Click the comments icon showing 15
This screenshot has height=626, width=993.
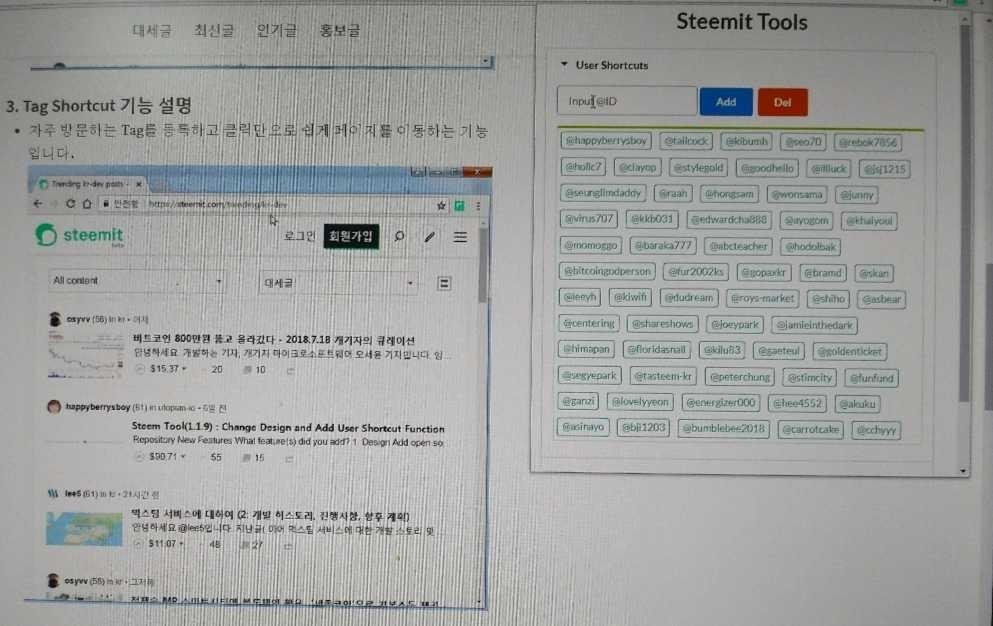(246, 457)
